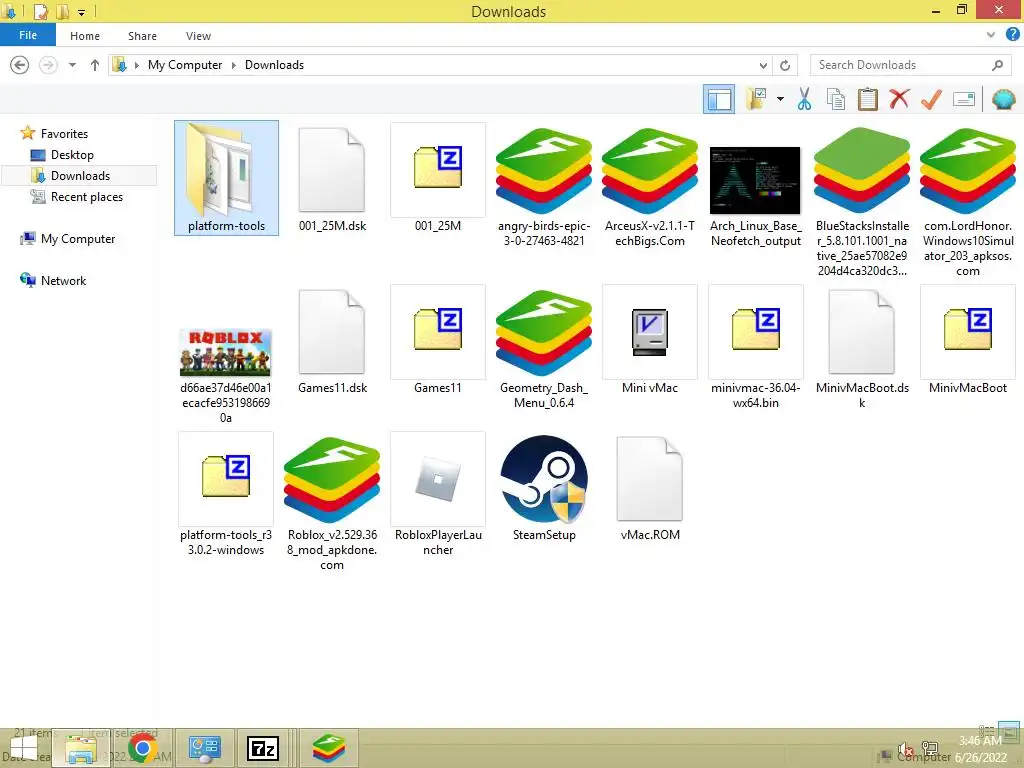The height and width of the screenshot is (768, 1024).
Task: Open the address bar history dropdown
Action: point(763,65)
